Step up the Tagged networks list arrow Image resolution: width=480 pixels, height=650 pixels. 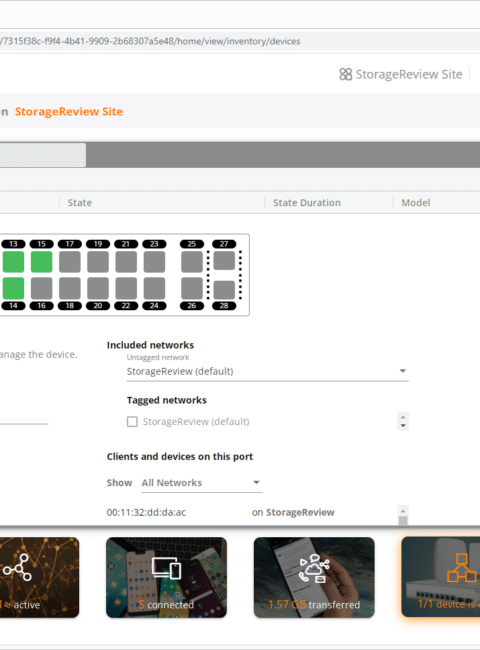pos(403,417)
